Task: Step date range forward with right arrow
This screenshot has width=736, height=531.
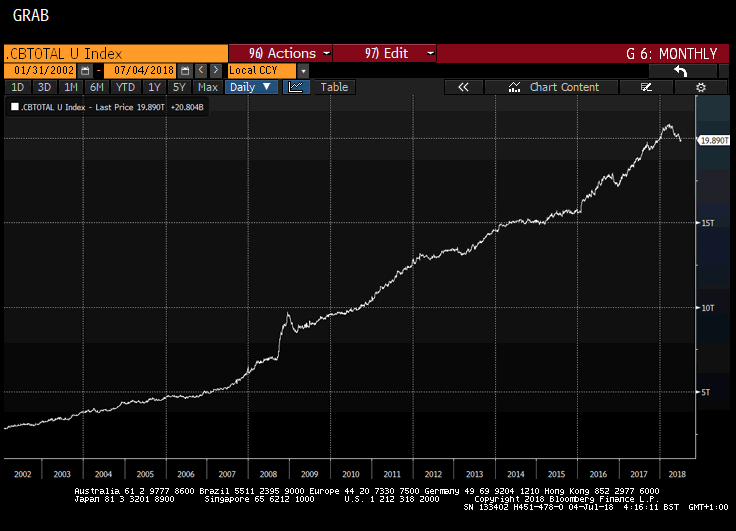Action: tap(215, 70)
